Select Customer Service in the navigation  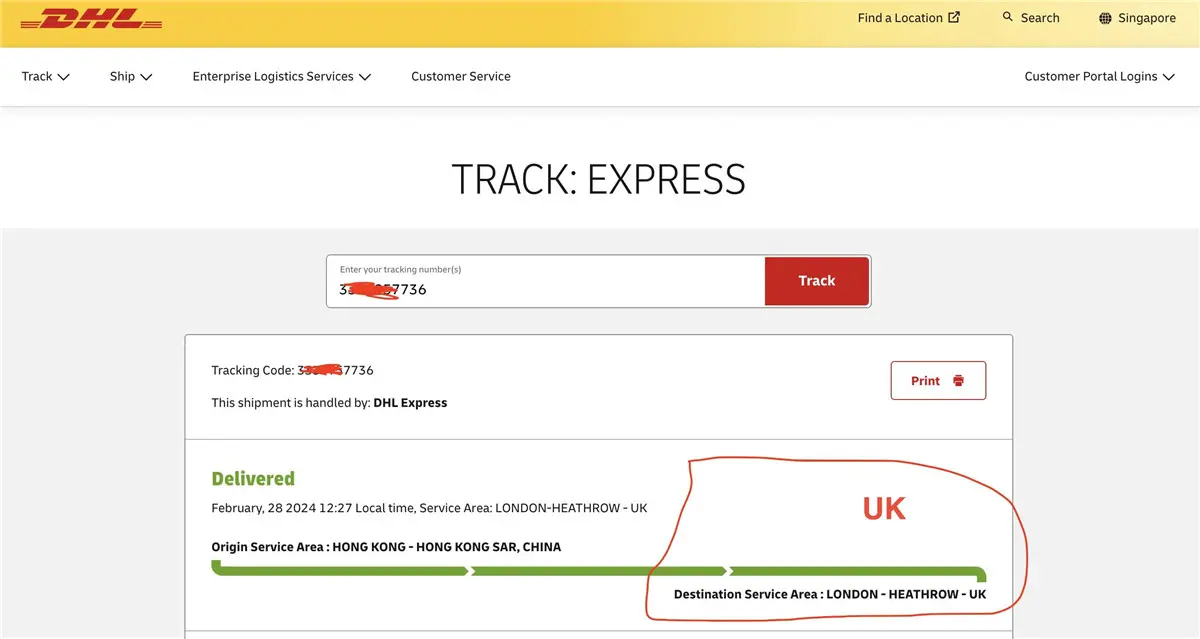pos(460,76)
